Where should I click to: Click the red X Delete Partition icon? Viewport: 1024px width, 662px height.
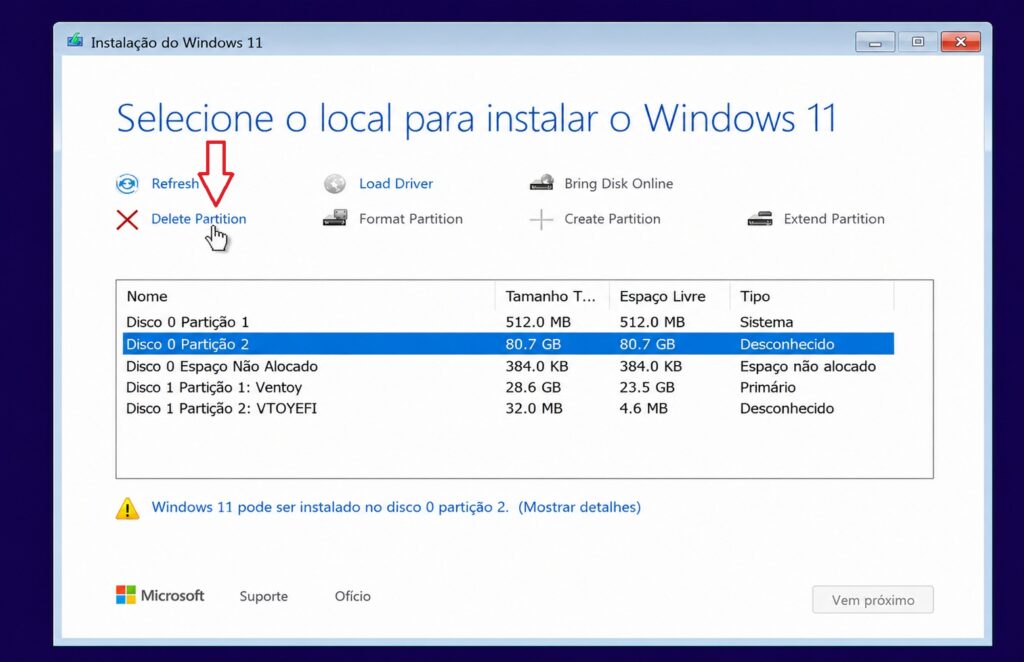coord(127,219)
